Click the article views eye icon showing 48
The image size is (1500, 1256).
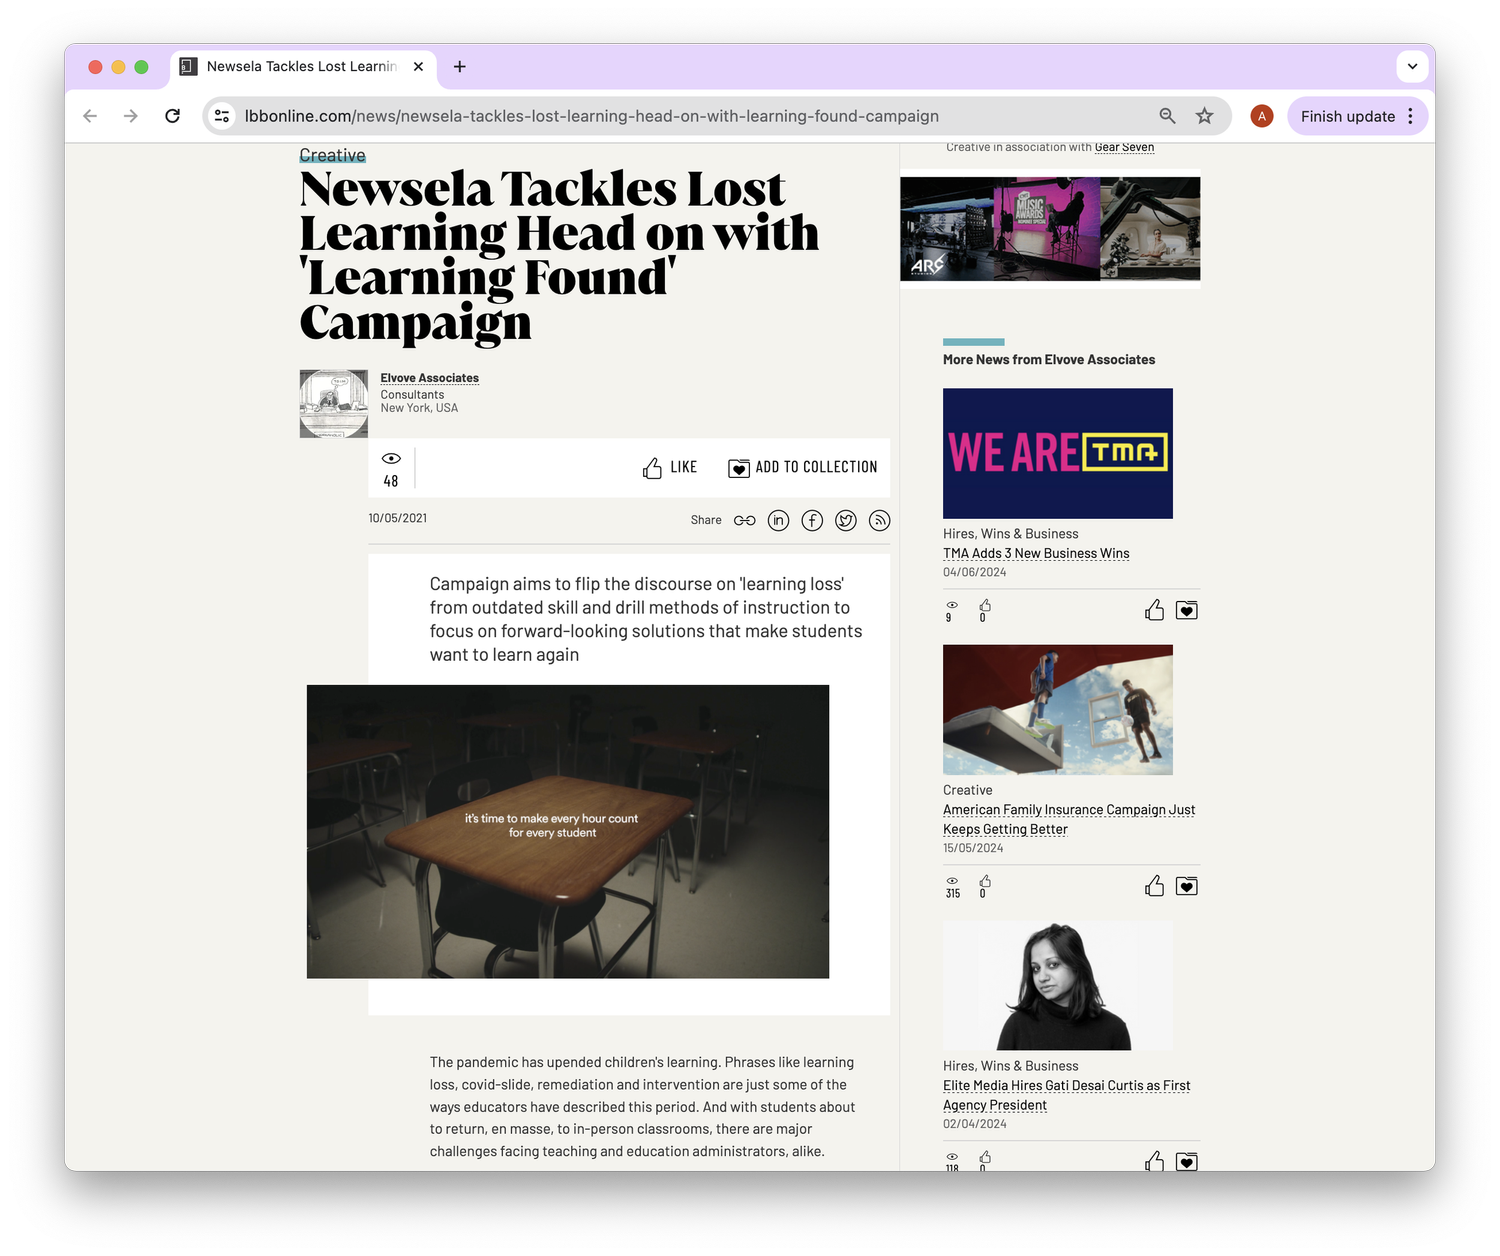point(391,458)
